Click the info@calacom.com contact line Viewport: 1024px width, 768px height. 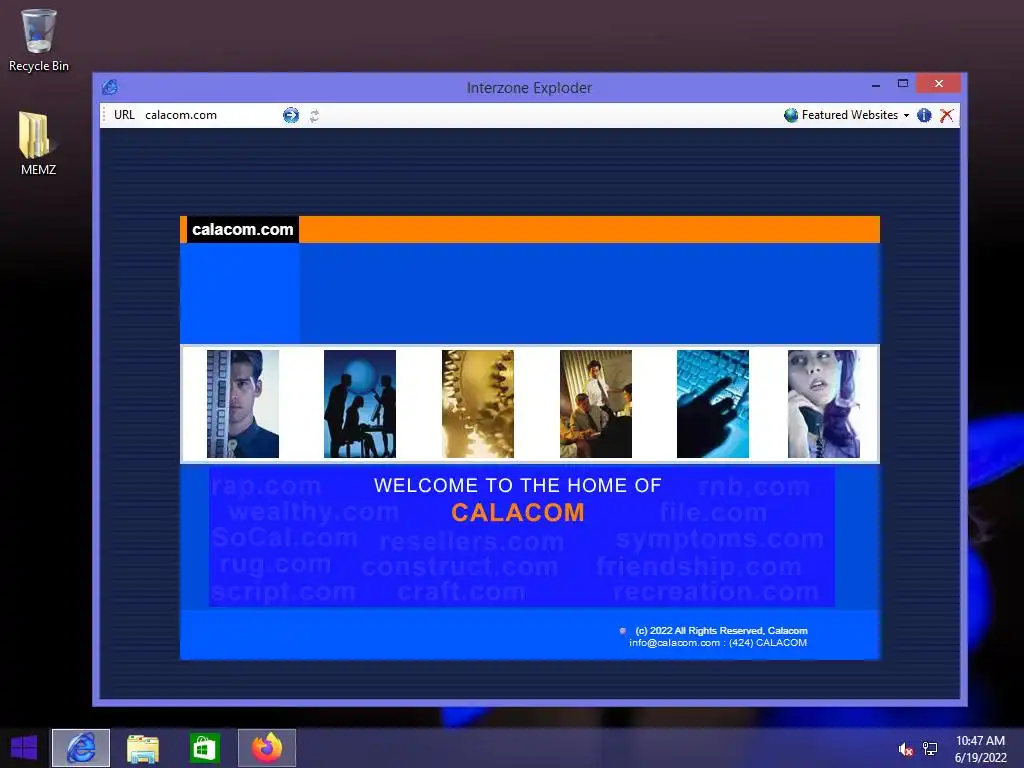[x=718, y=643]
